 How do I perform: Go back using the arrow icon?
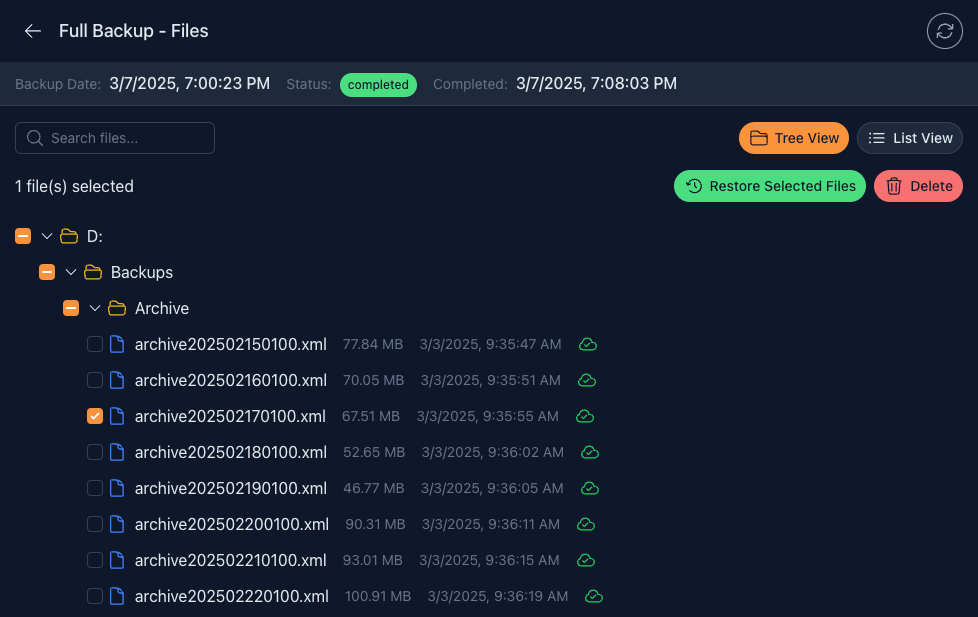32,31
